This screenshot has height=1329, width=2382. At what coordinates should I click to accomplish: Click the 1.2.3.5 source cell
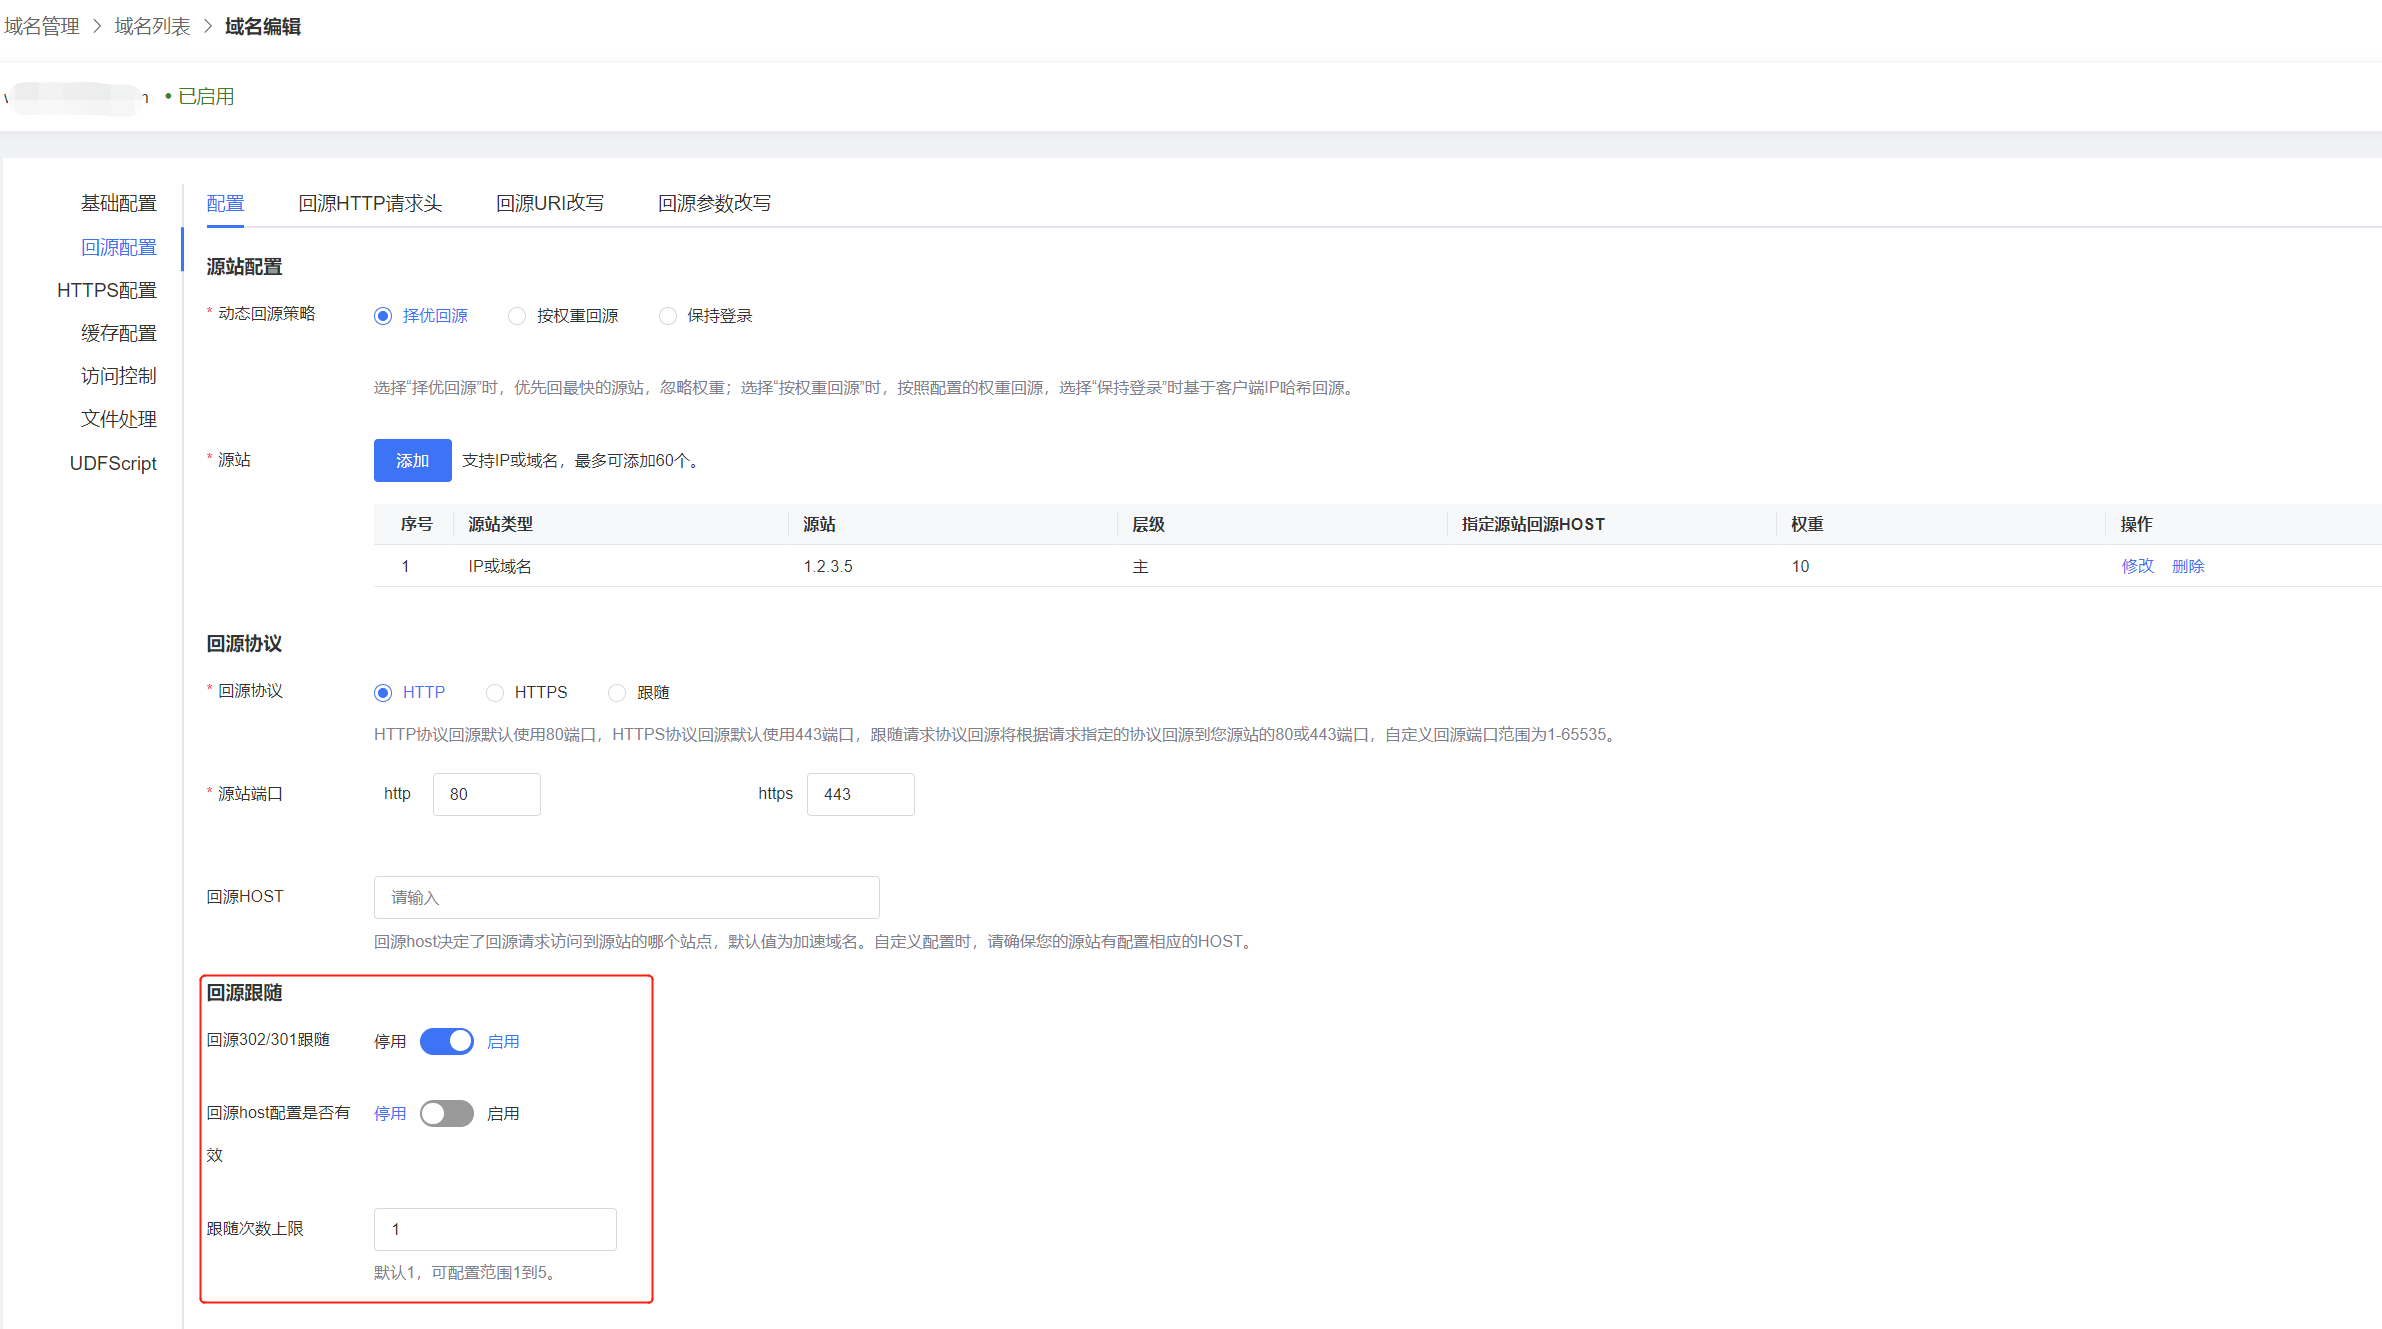point(828,566)
